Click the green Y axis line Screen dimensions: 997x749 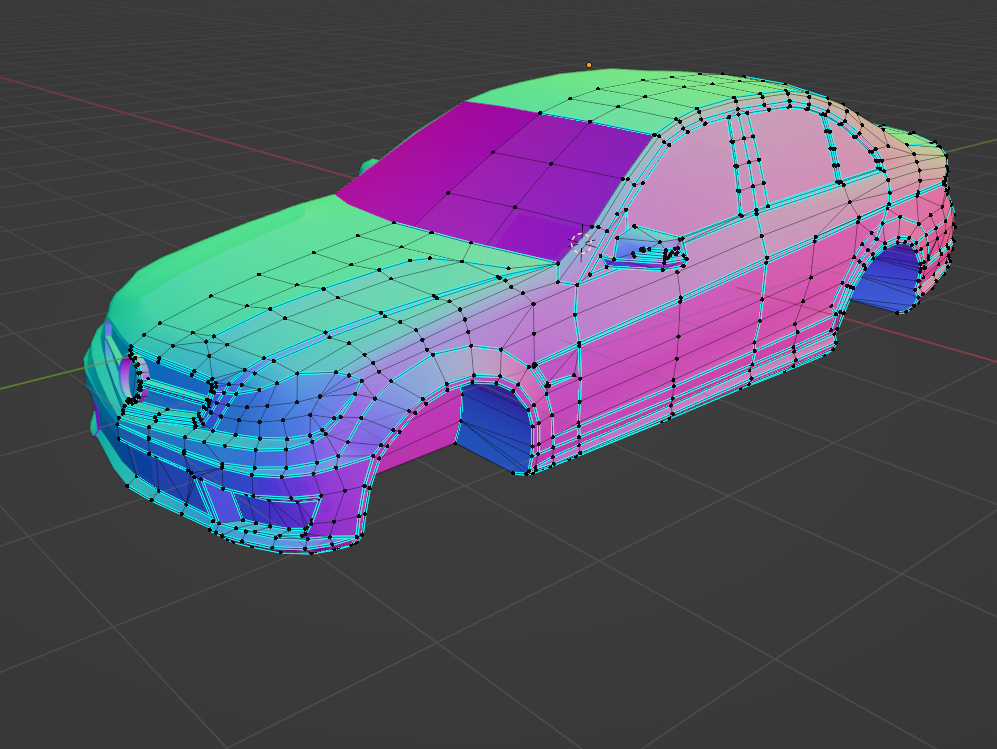(38, 380)
